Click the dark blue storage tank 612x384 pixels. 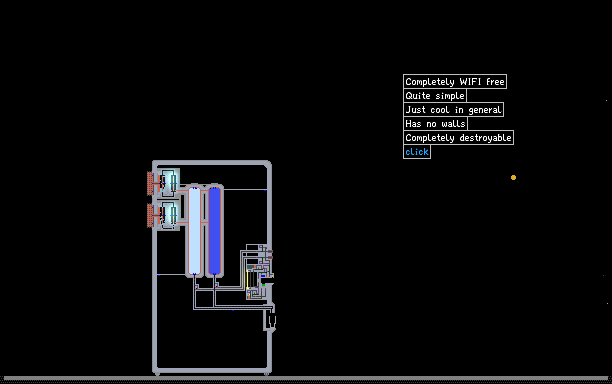pos(214,231)
